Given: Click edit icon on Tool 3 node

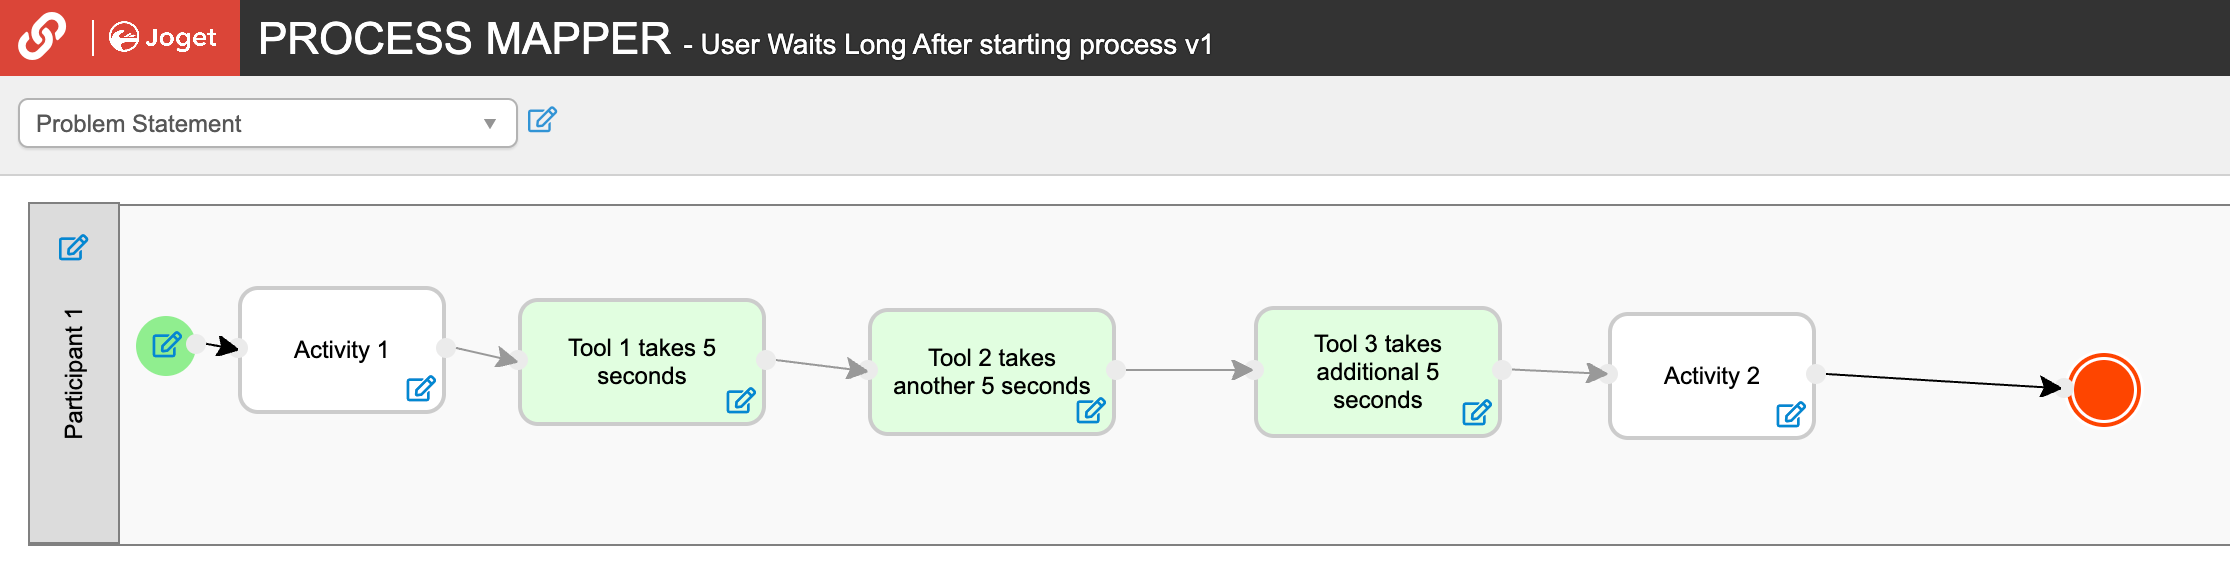Looking at the screenshot, I should pyautogui.click(x=1477, y=412).
